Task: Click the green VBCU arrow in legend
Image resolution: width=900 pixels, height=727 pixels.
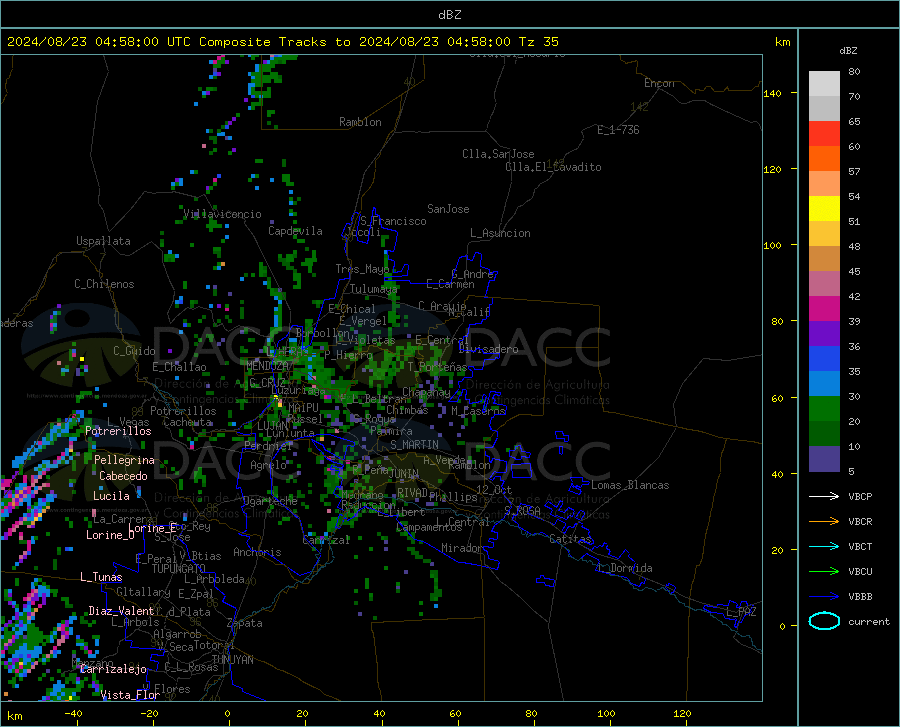Action: pyautogui.click(x=824, y=572)
